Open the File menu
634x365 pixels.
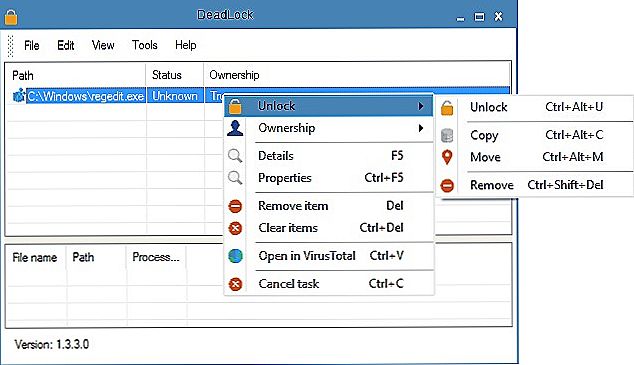(x=32, y=45)
